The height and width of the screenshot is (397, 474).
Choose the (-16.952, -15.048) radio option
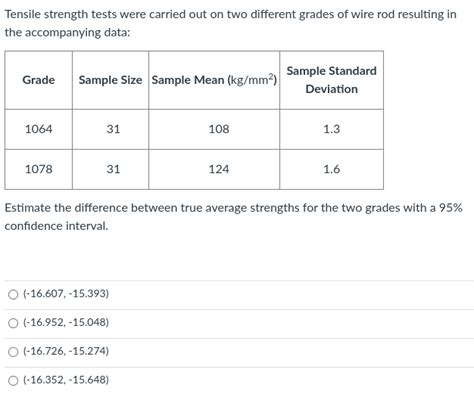coord(13,323)
